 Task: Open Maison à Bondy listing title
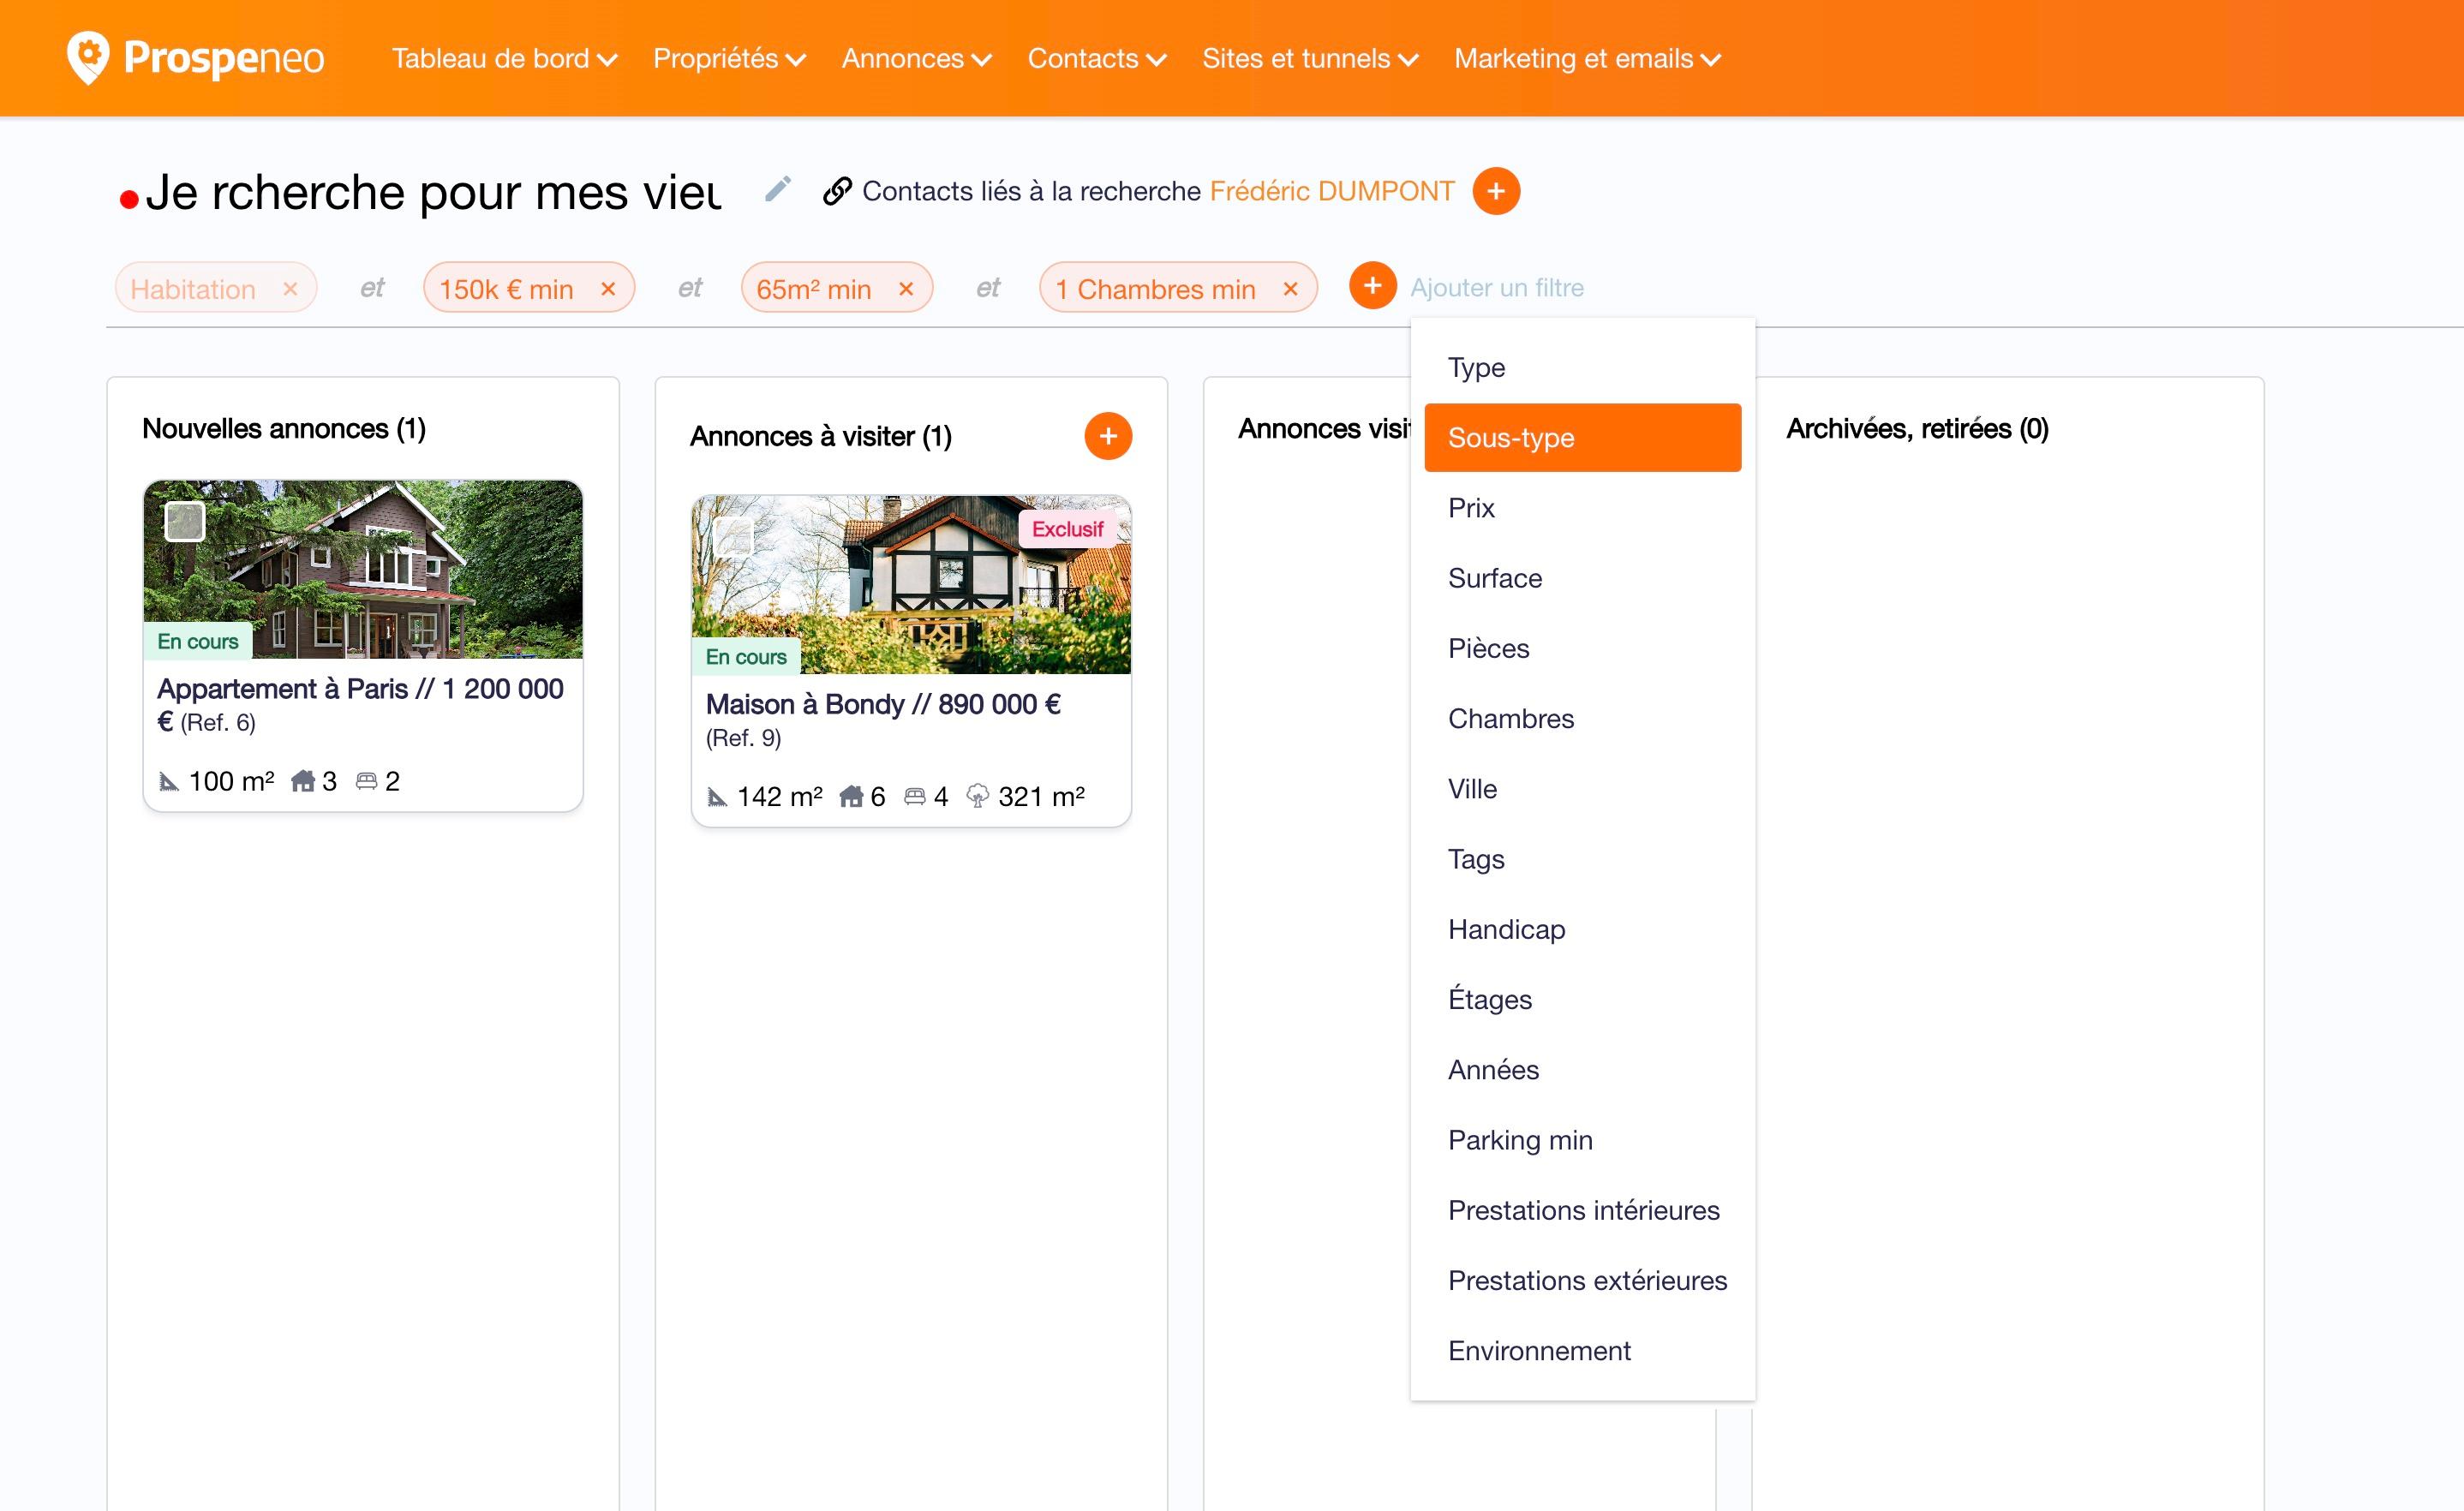[x=882, y=704]
